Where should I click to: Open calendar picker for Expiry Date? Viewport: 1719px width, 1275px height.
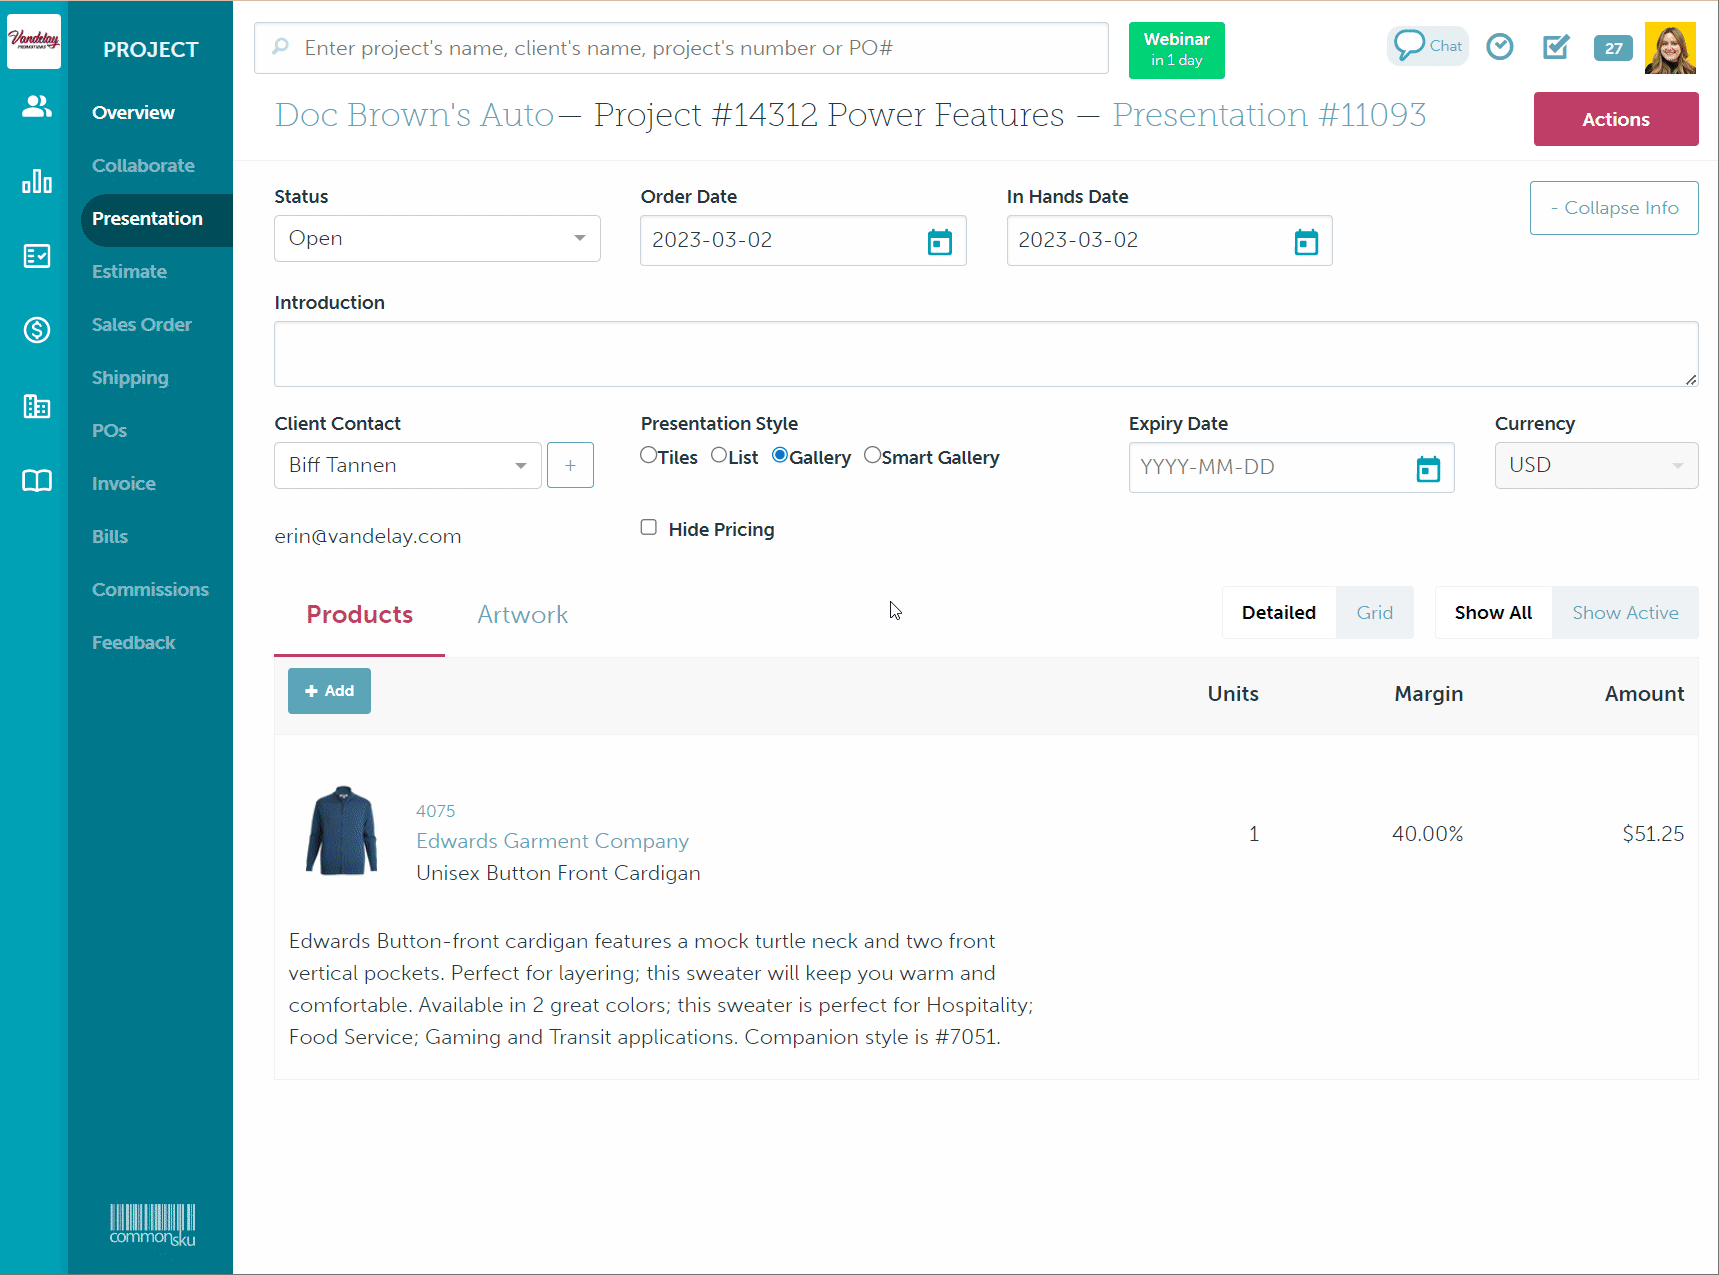click(x=1427, y=468)
